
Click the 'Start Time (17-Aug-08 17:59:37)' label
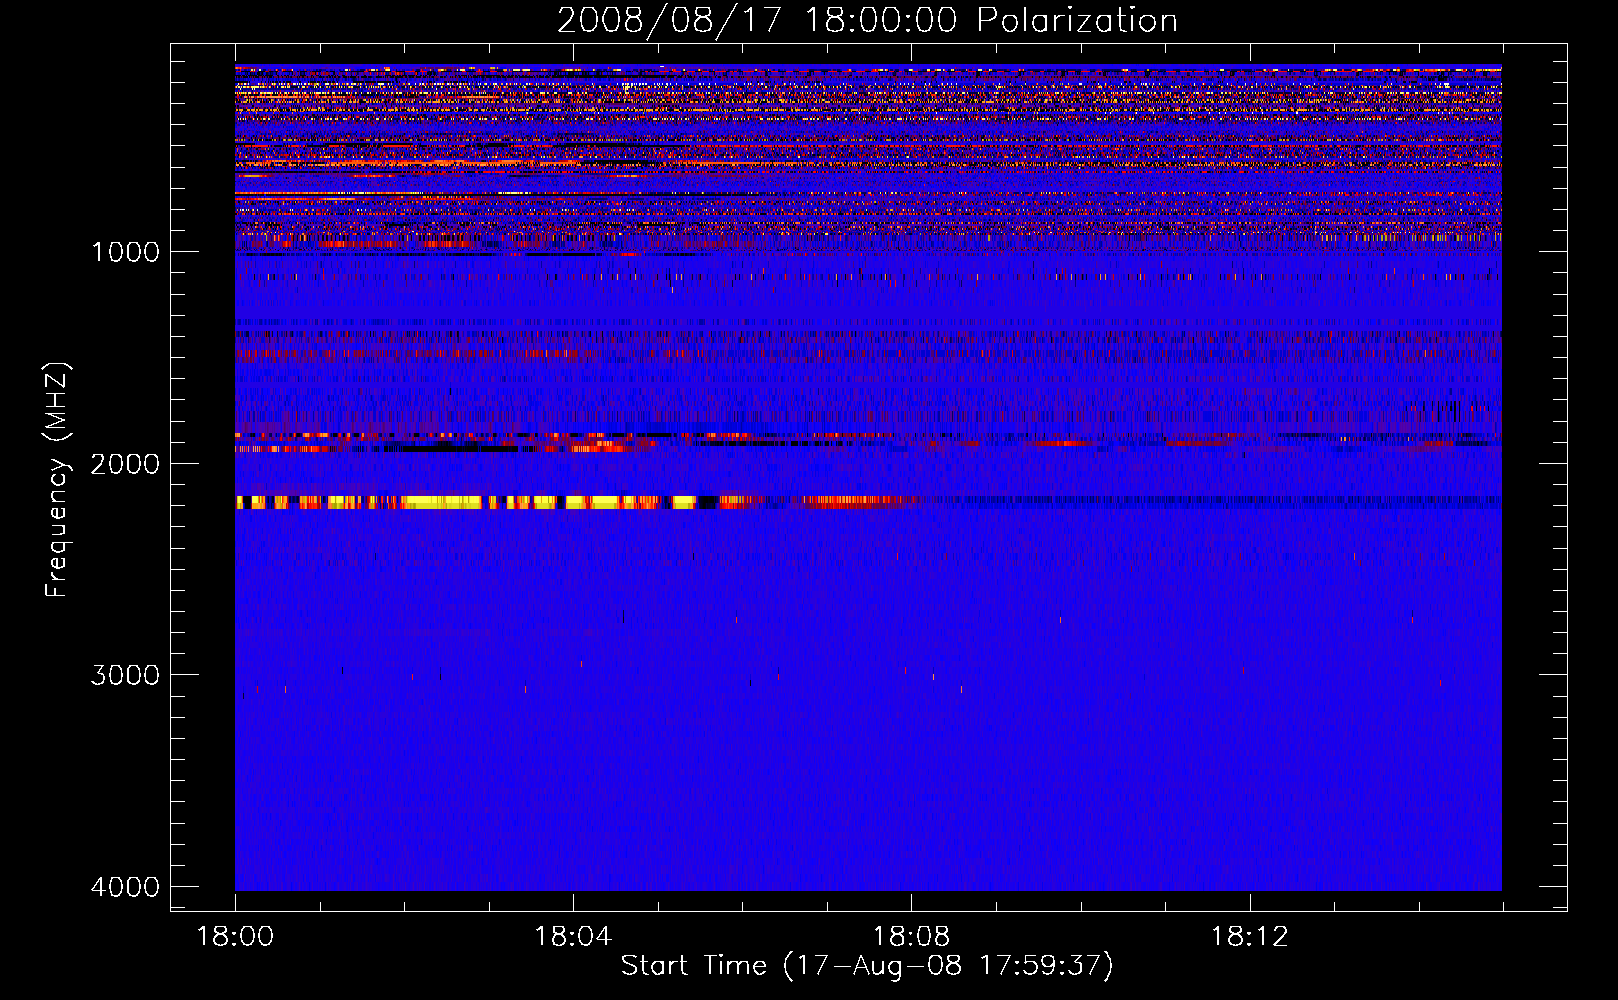(867, 966)
